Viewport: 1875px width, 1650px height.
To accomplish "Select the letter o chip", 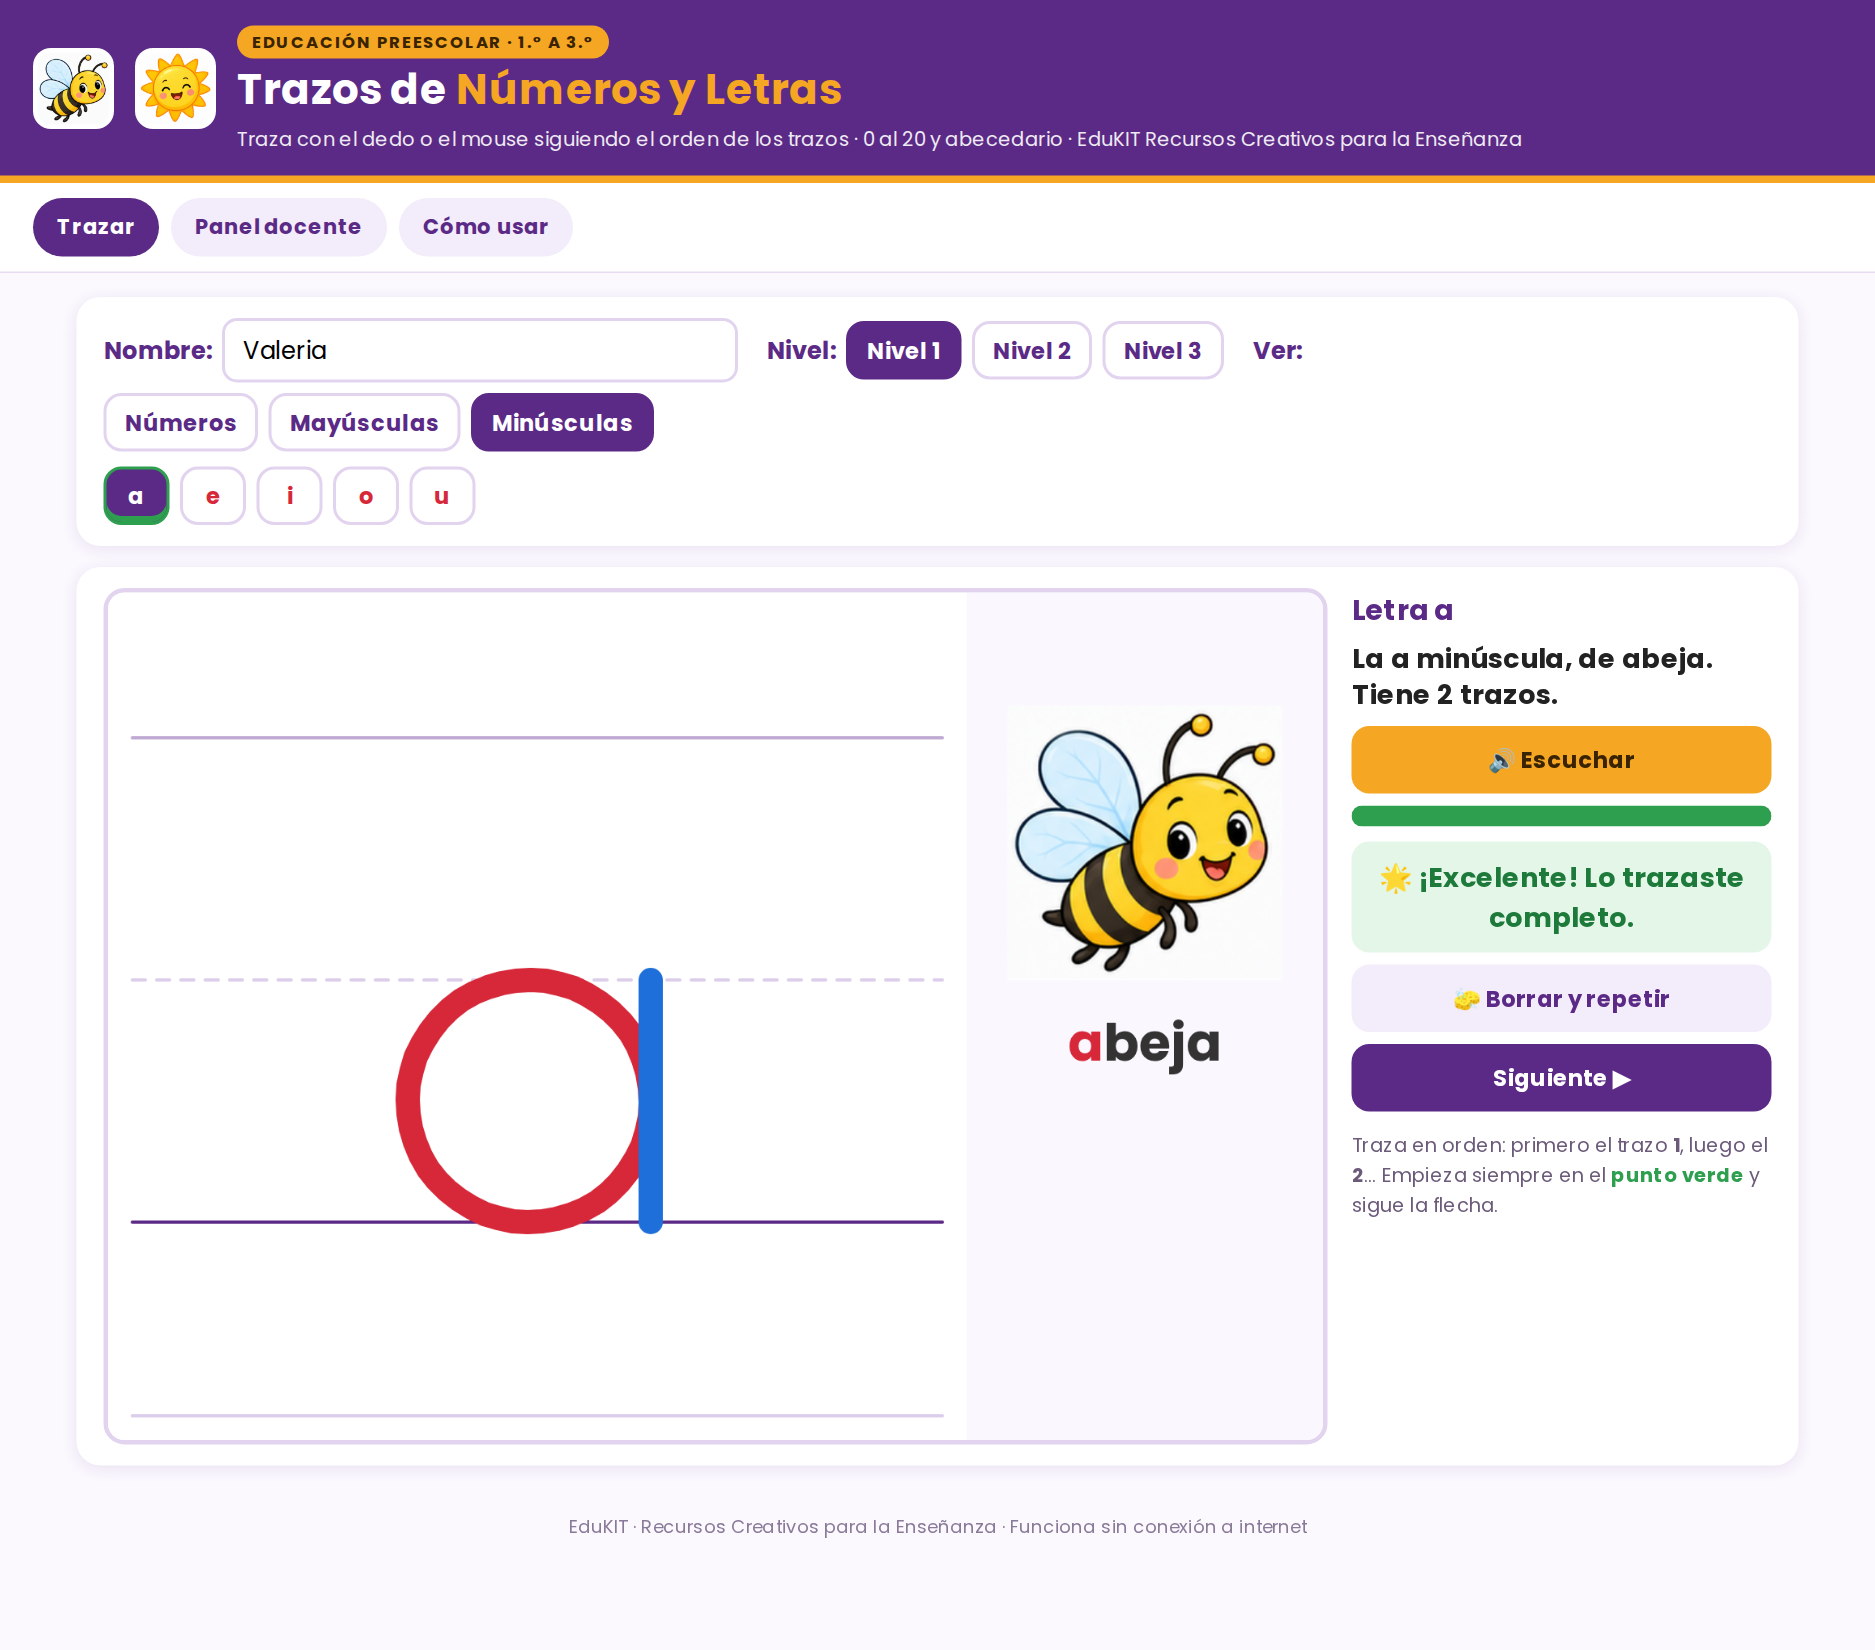I will coord(366,496).
